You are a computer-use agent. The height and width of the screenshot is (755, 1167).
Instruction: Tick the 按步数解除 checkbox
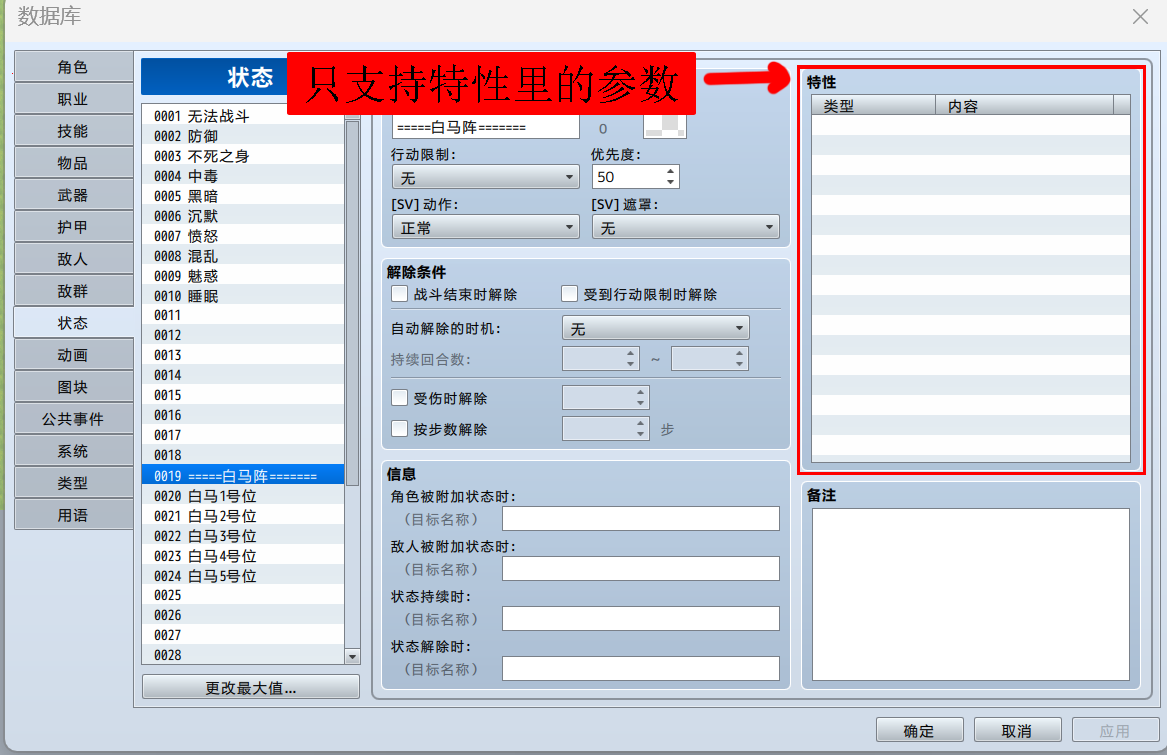coord(400,429)
